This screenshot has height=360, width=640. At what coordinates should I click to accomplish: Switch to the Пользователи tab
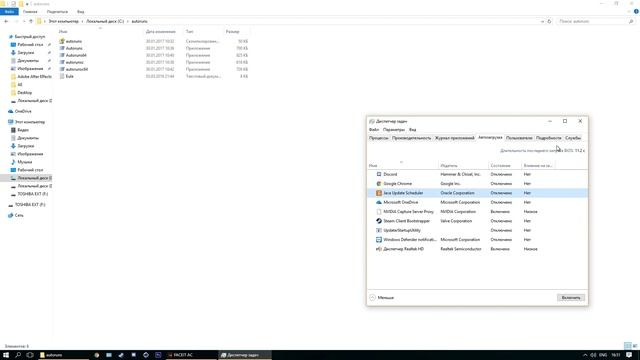point(519,138)
